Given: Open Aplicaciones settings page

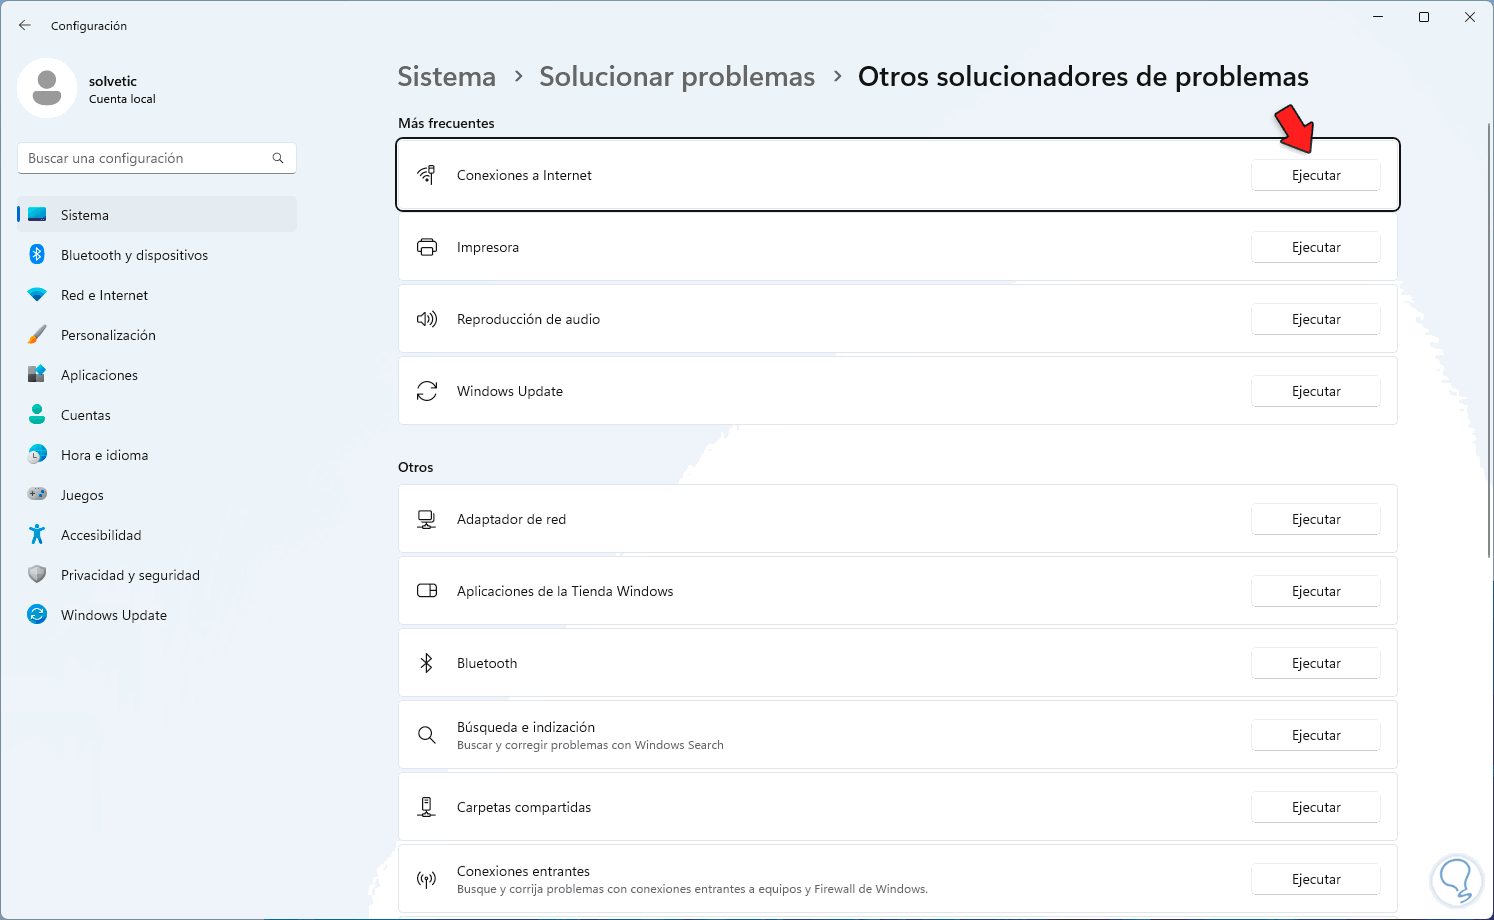Looking at the screenshot, I should pos(99,375).
